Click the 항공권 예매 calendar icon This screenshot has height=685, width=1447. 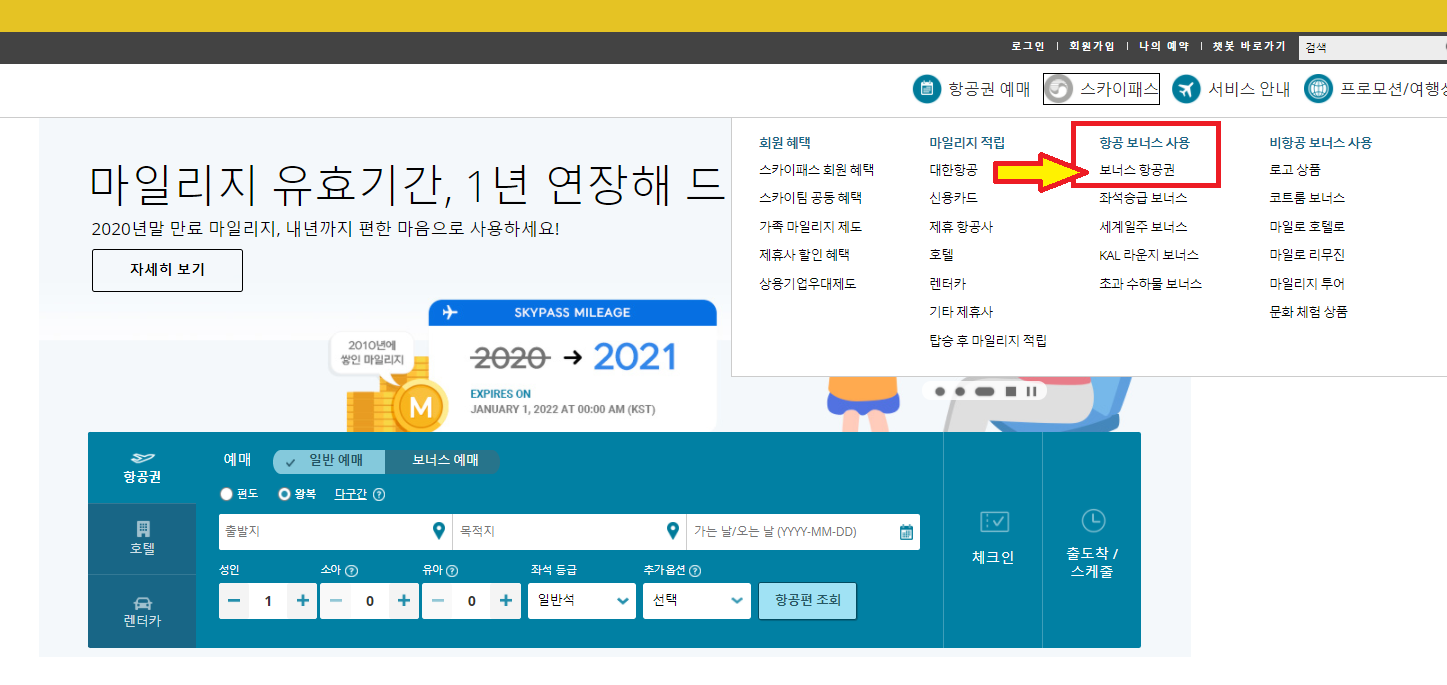tap(927, 89)
